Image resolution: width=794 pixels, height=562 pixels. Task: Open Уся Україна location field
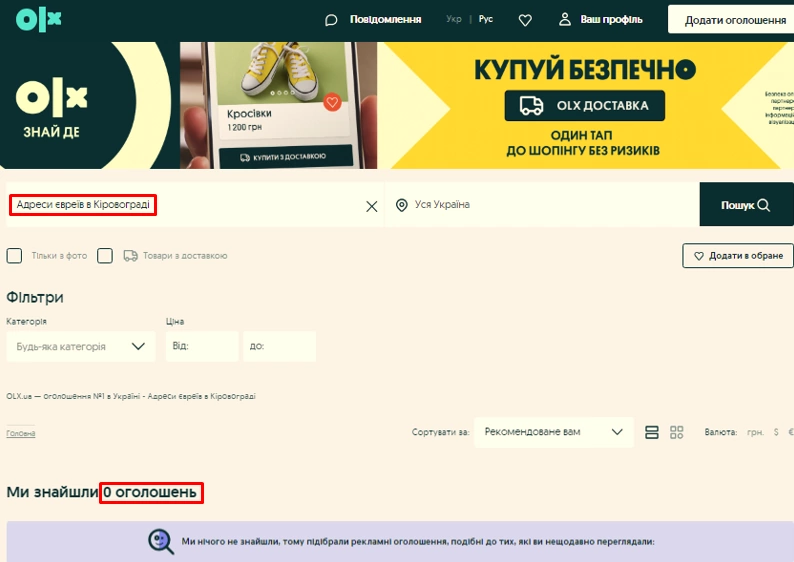tap(542, 205)
